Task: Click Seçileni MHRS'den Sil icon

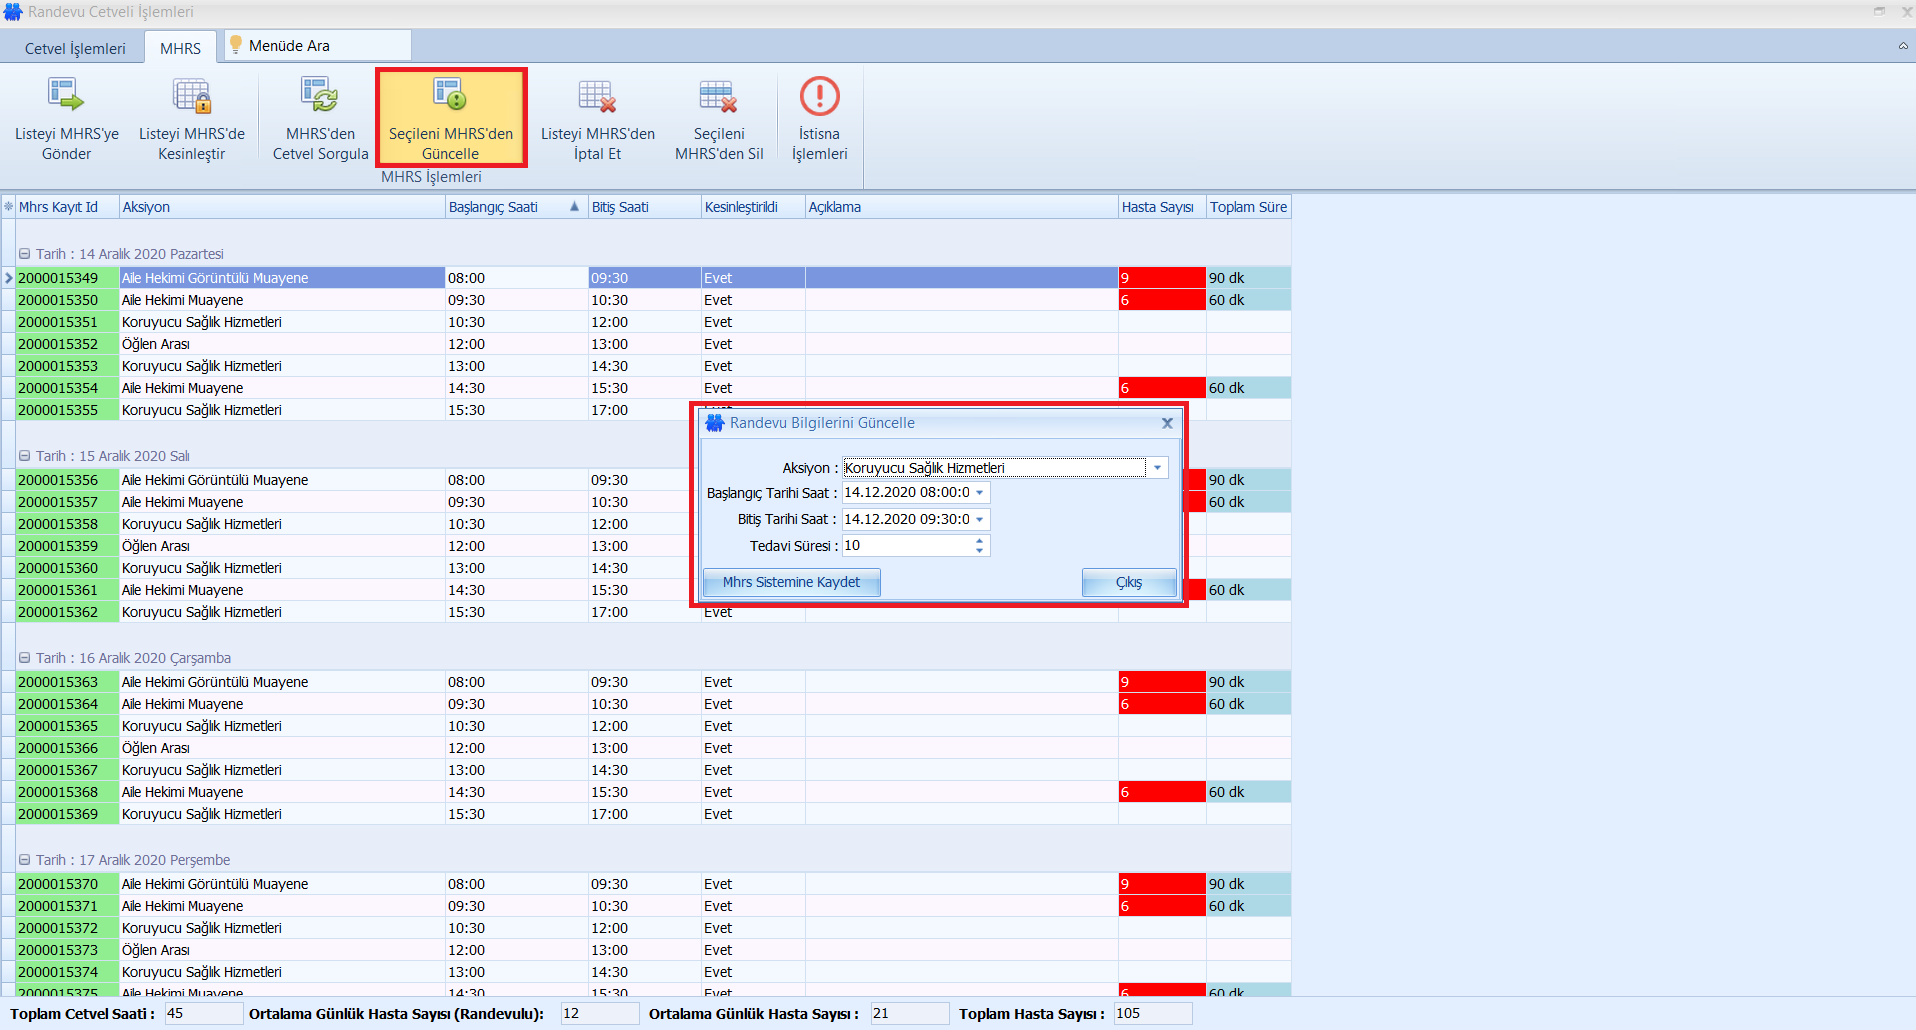Action: point(718,96)
